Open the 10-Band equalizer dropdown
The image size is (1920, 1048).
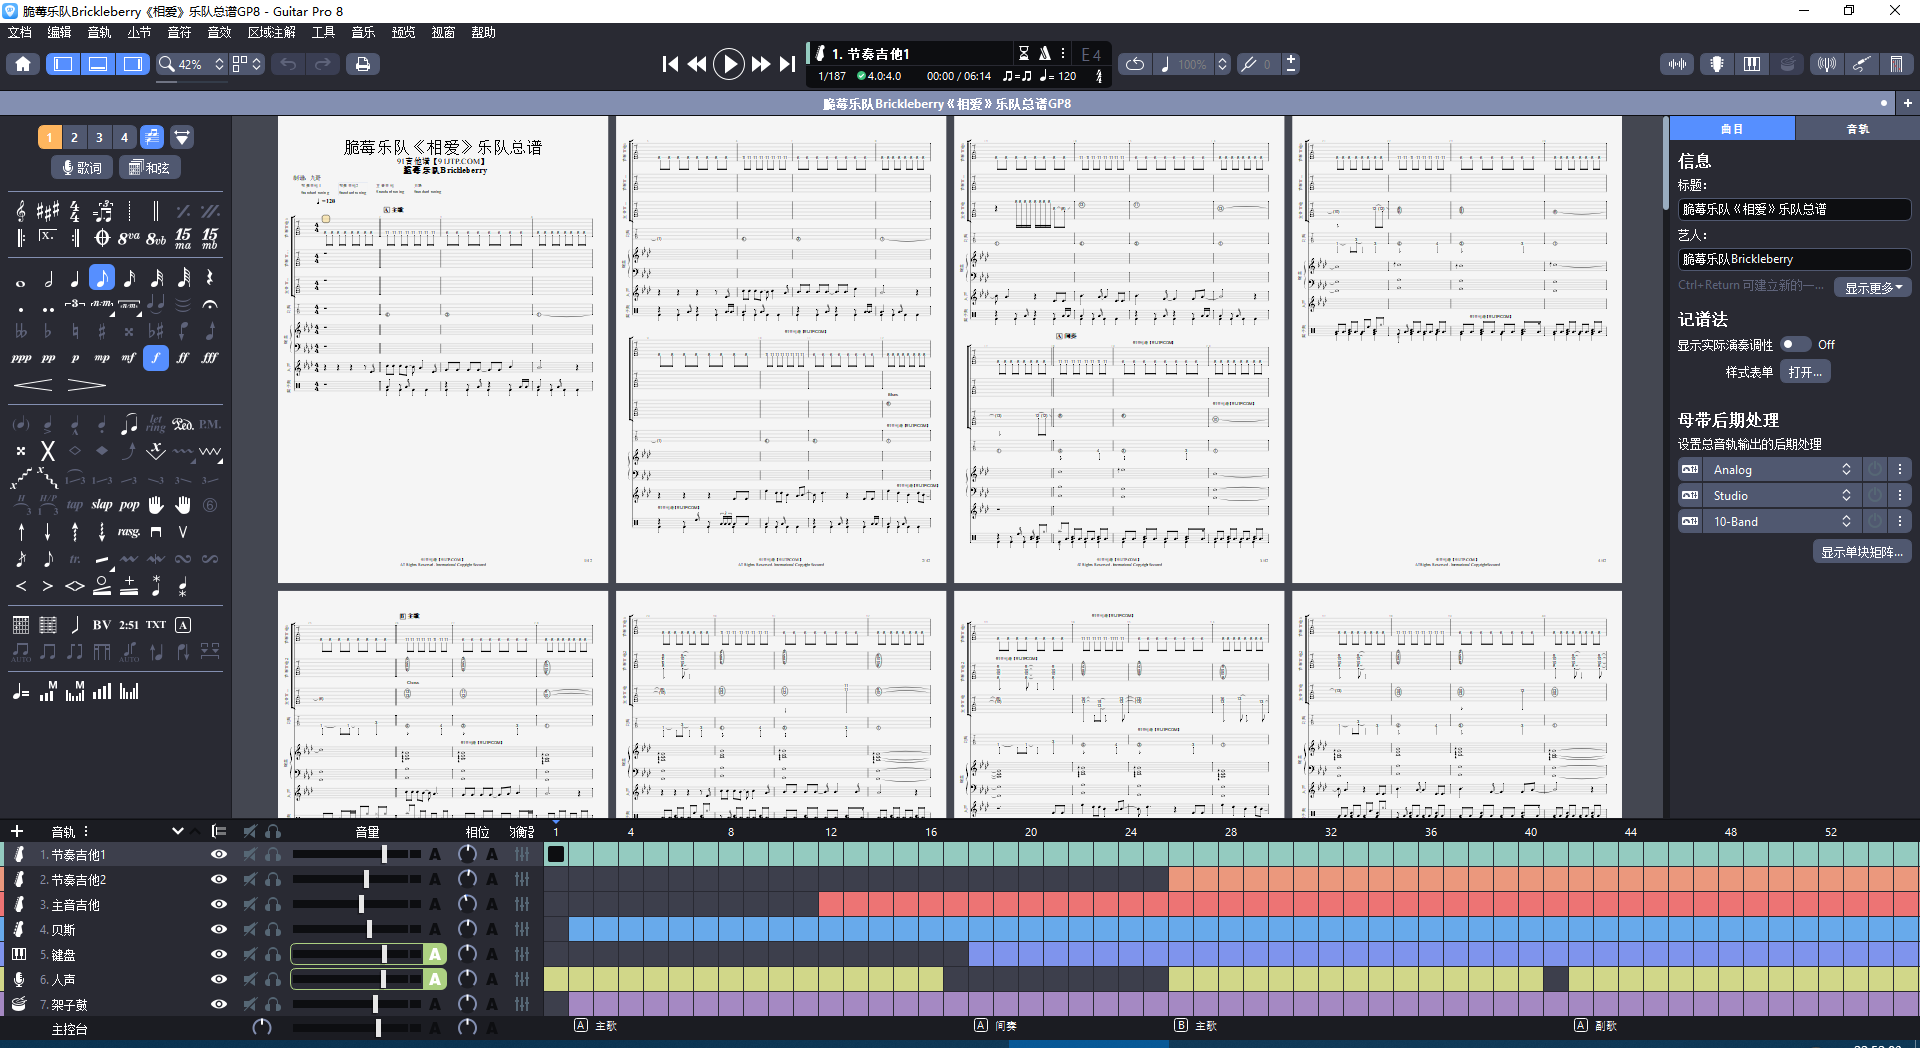pos(1781,521)
